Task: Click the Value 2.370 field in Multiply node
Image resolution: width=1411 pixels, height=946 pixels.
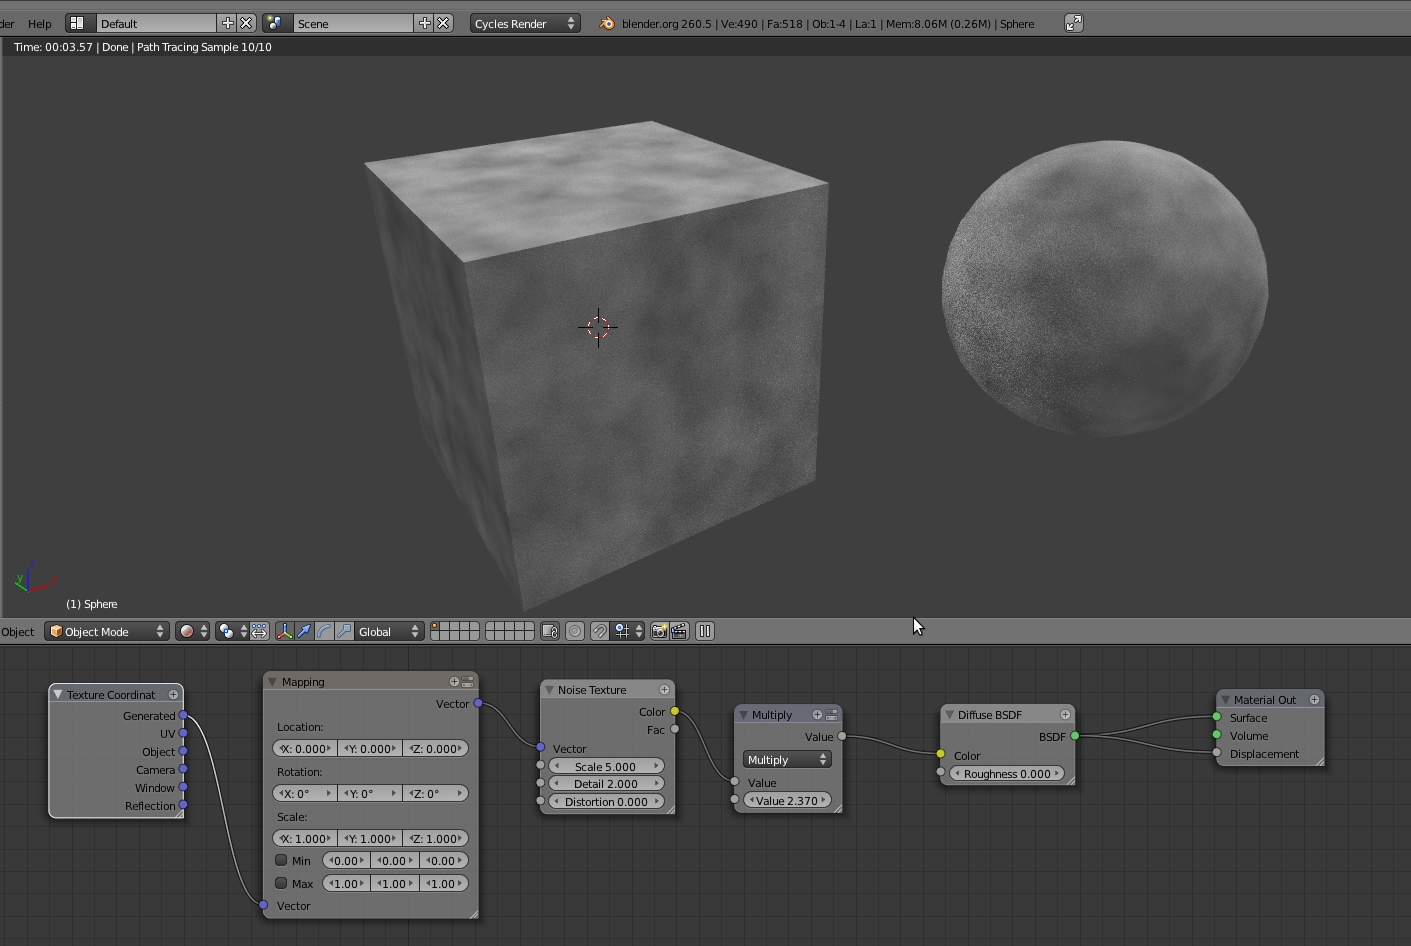Action: click(787, 800)
